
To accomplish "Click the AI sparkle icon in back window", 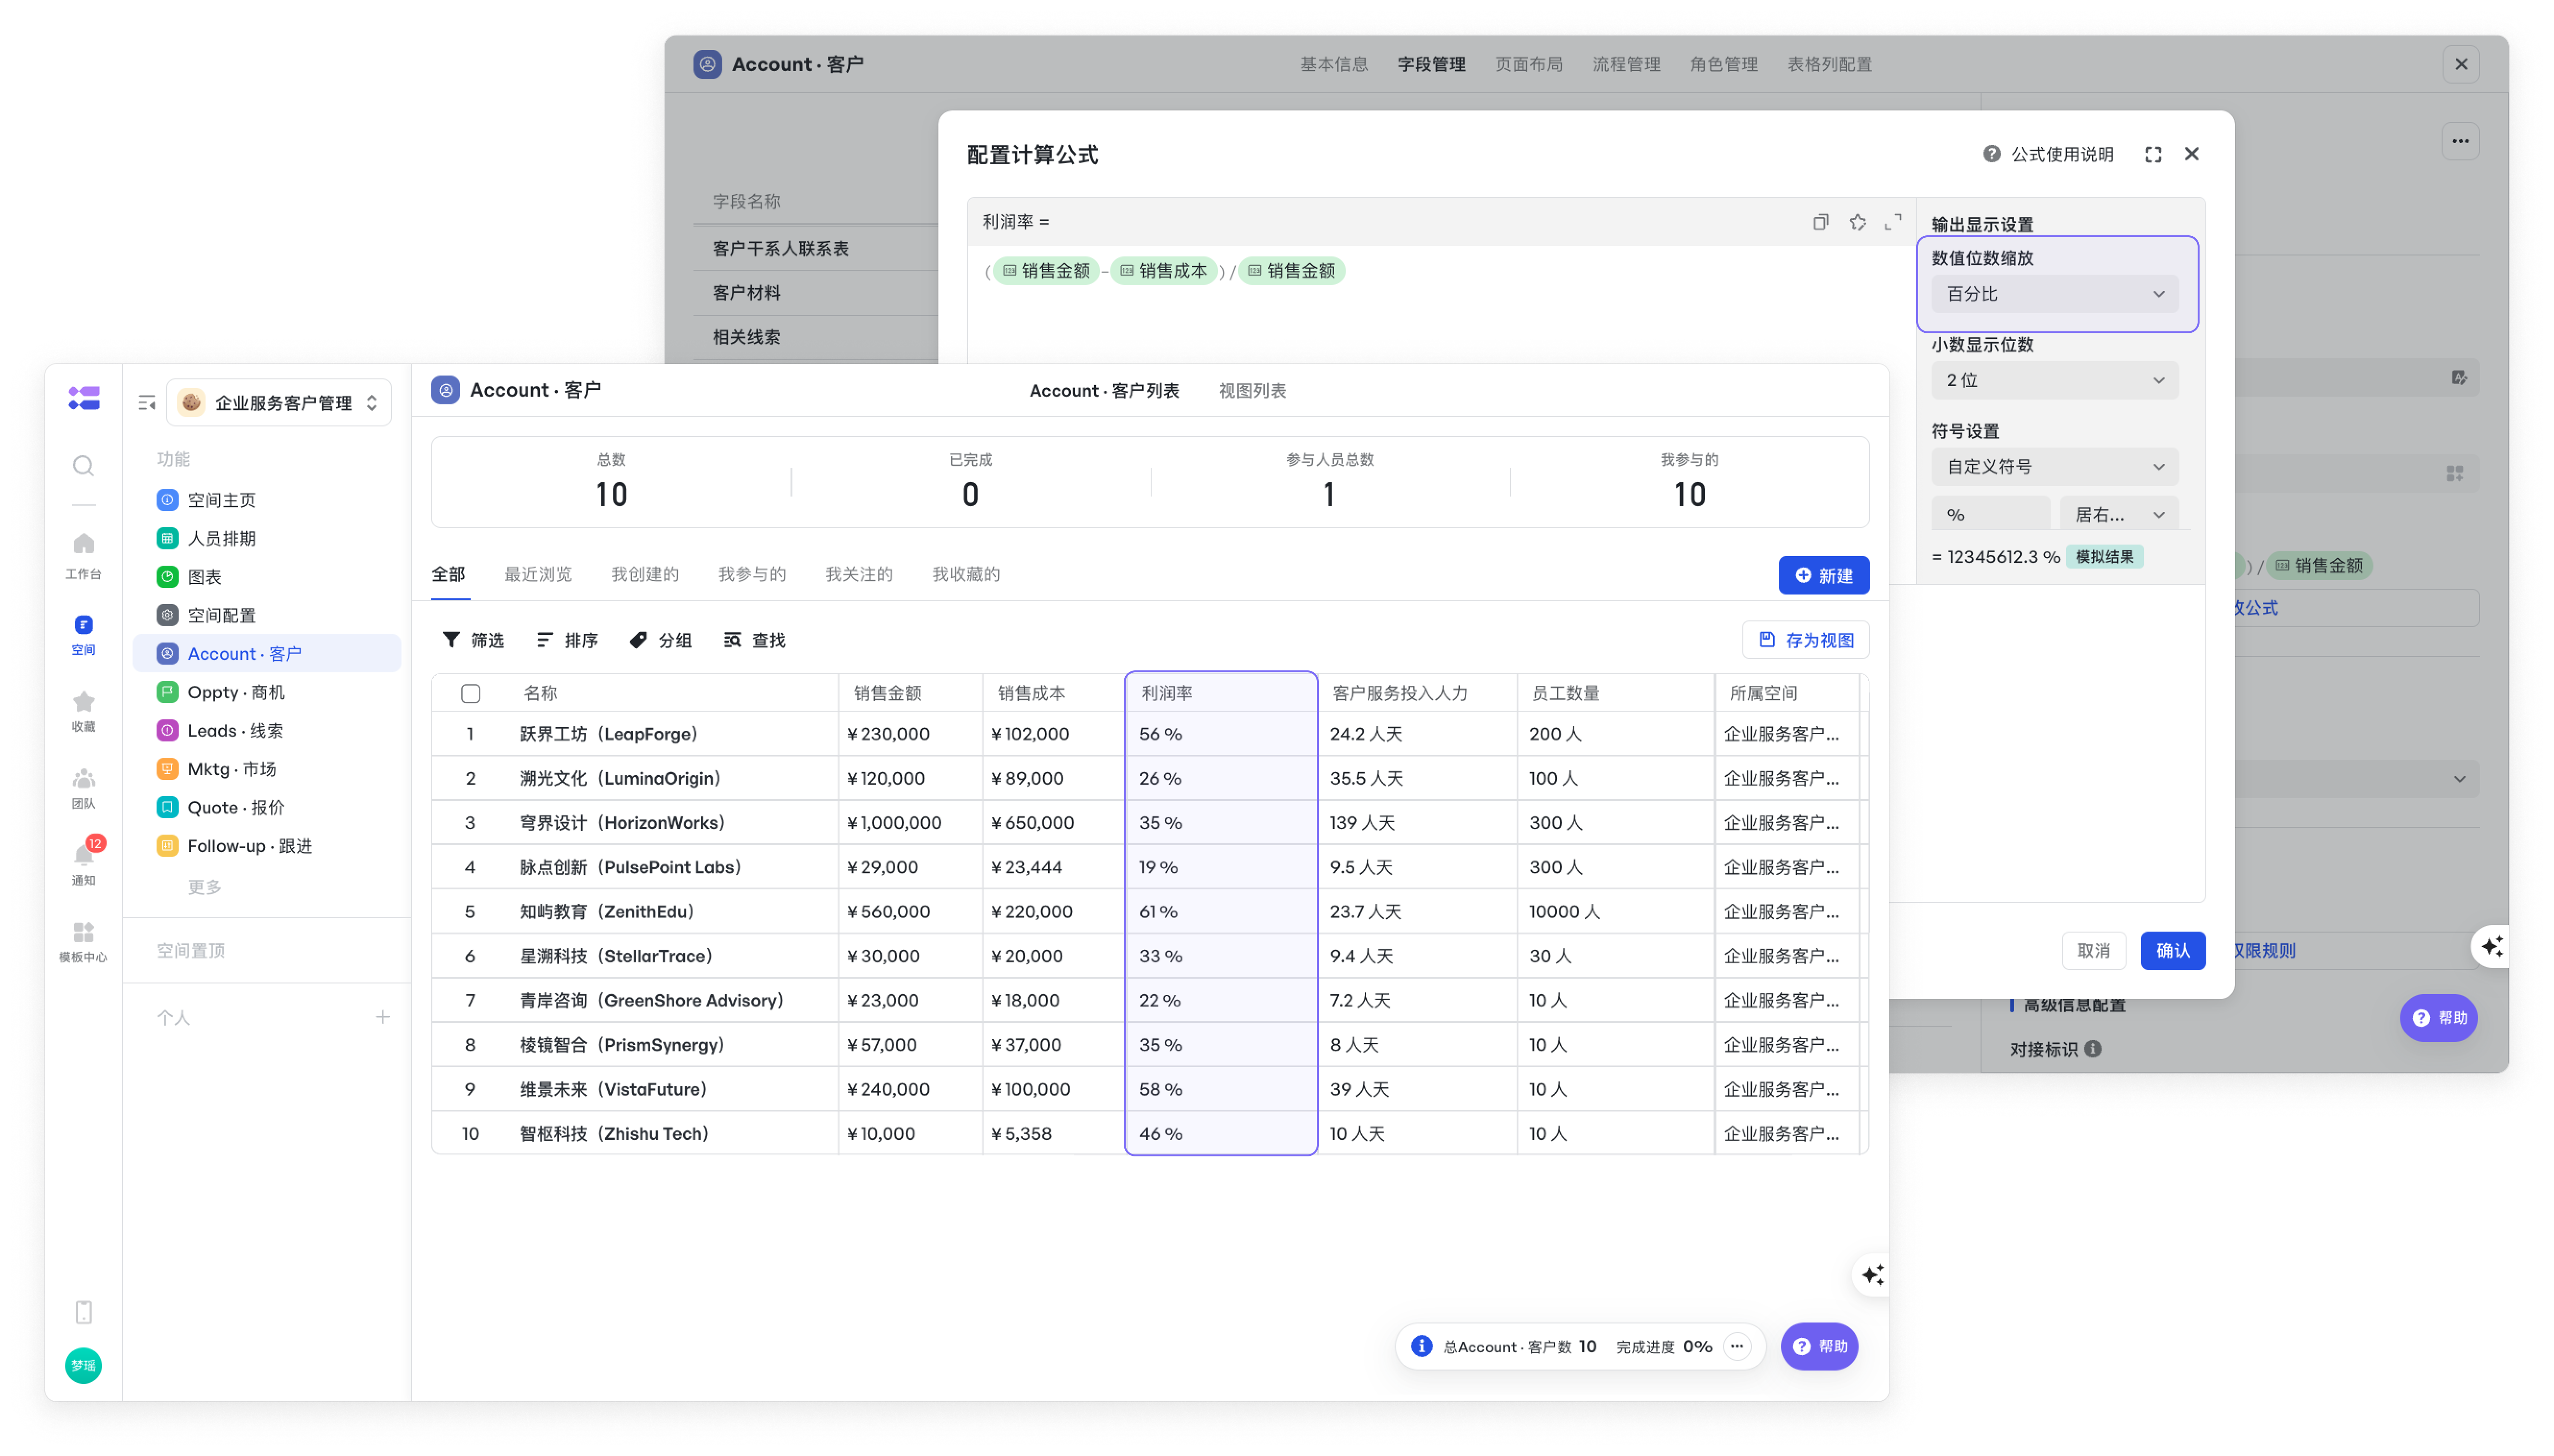I will coord(2491,946).
